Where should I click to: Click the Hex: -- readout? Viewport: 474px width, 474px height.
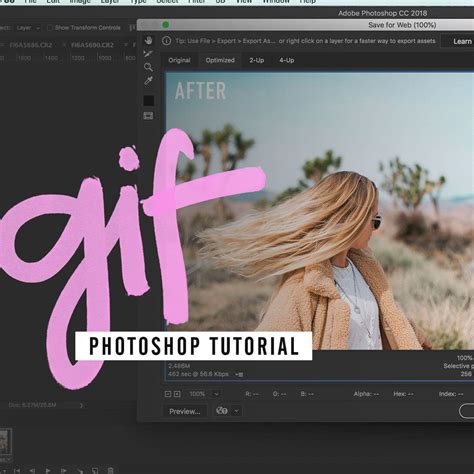[403, 394]
